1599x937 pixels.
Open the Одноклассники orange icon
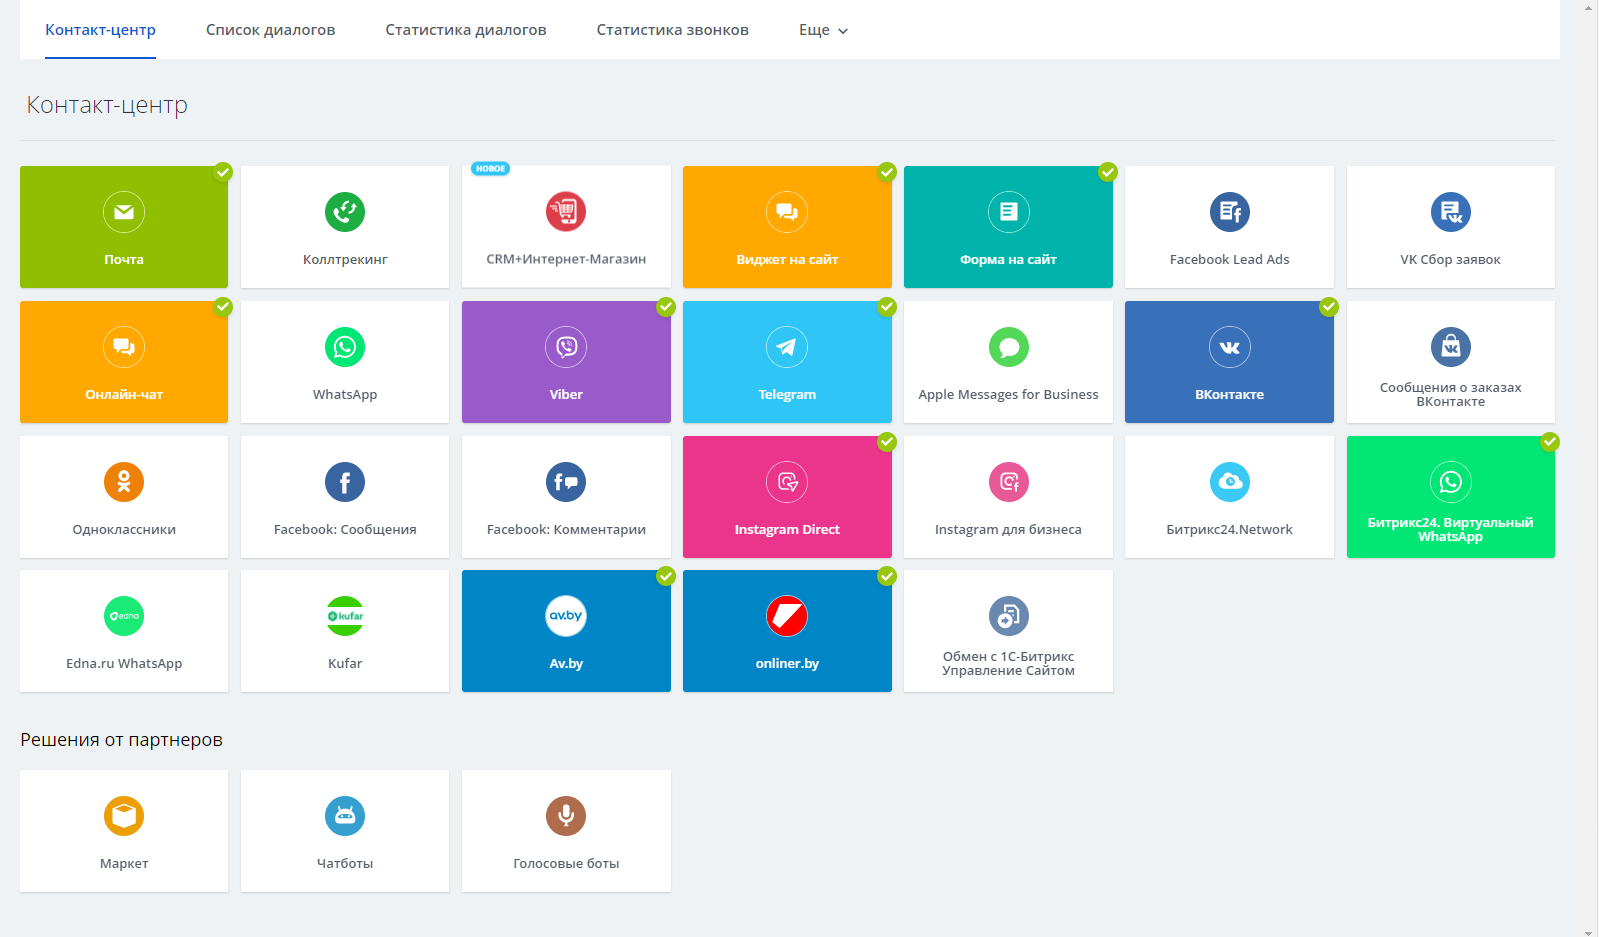(x=124, y=482)
